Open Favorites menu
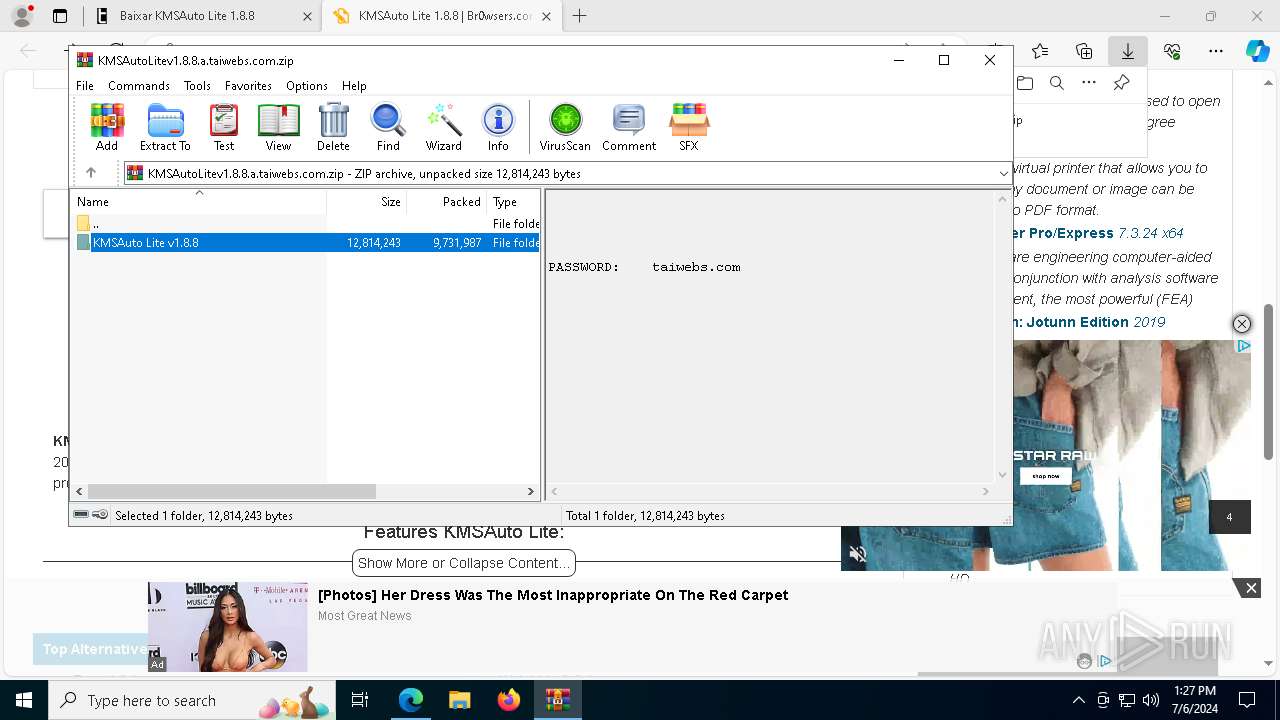Screen dimensions: 1280x720 [x=248, y=86]
